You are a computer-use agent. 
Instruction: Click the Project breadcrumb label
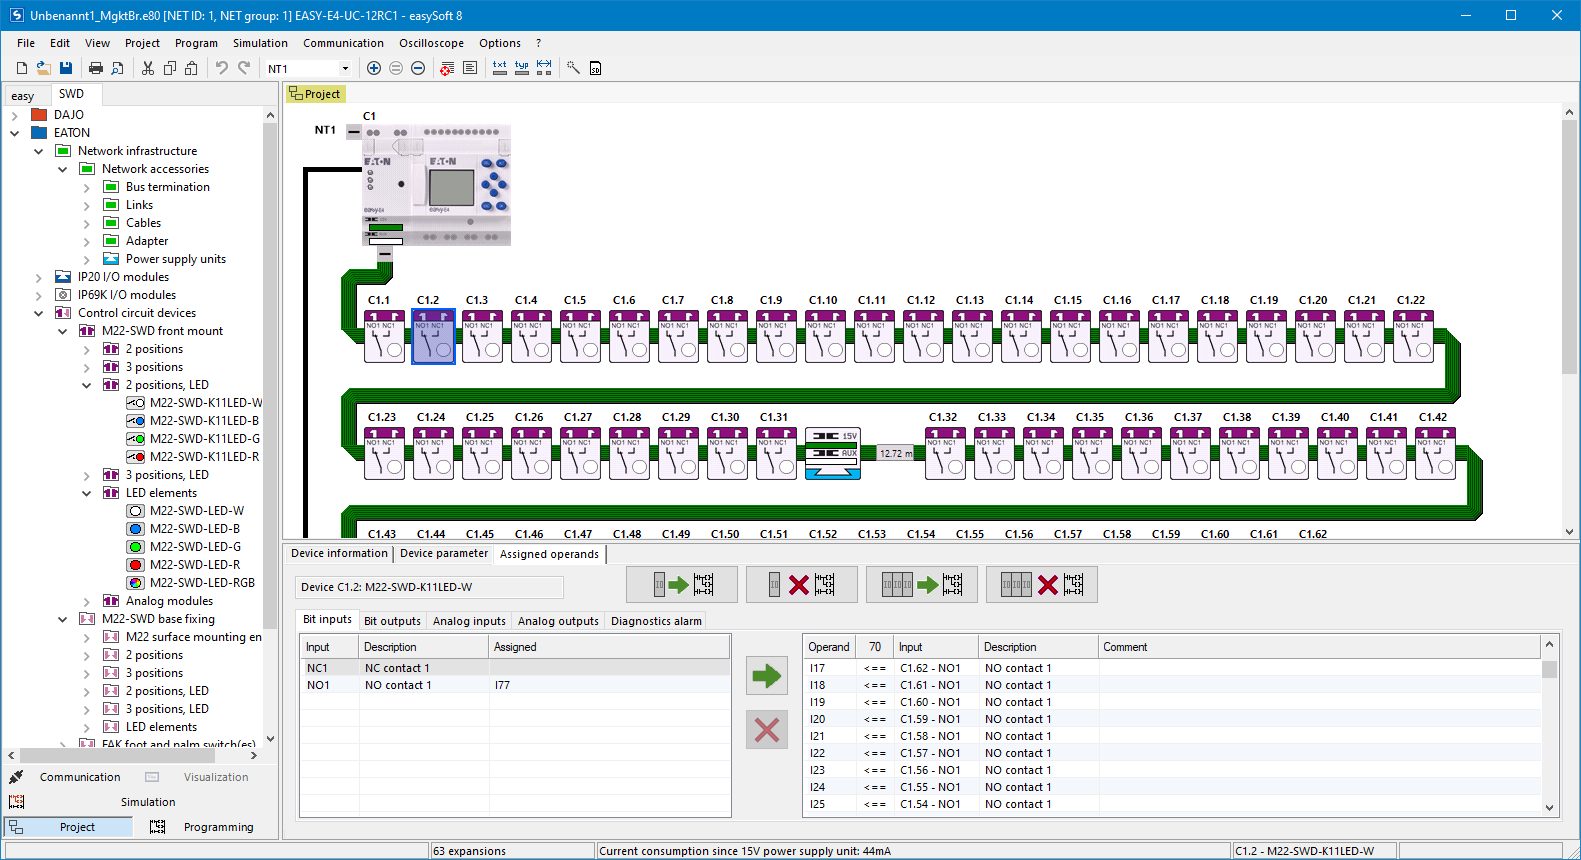click(315, 94)
